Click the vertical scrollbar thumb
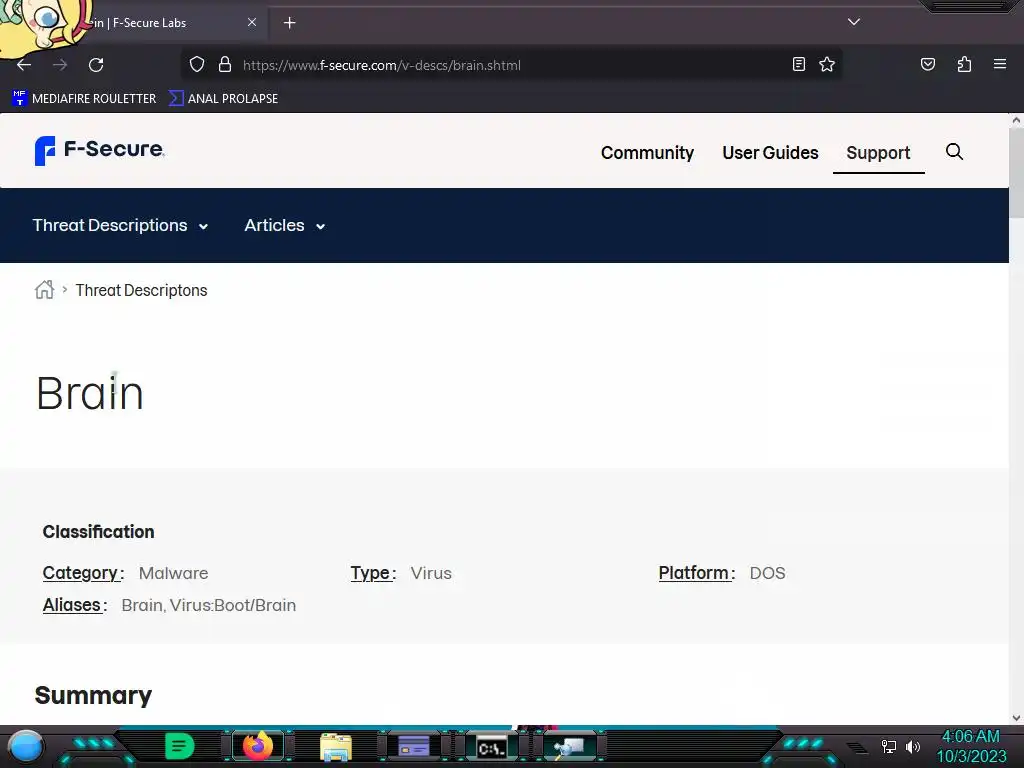 (1016, 173)
